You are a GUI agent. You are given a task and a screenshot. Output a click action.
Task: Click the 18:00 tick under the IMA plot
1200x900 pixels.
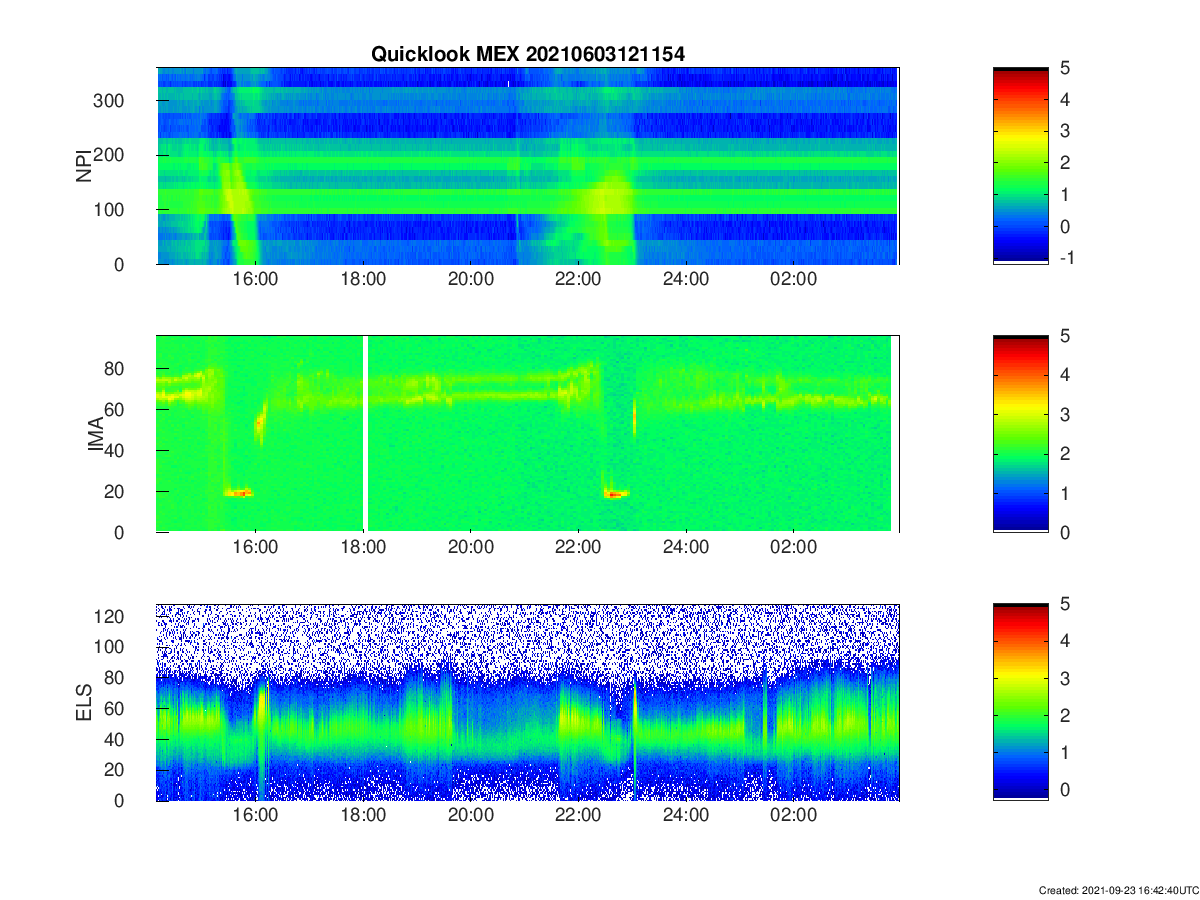363,547
